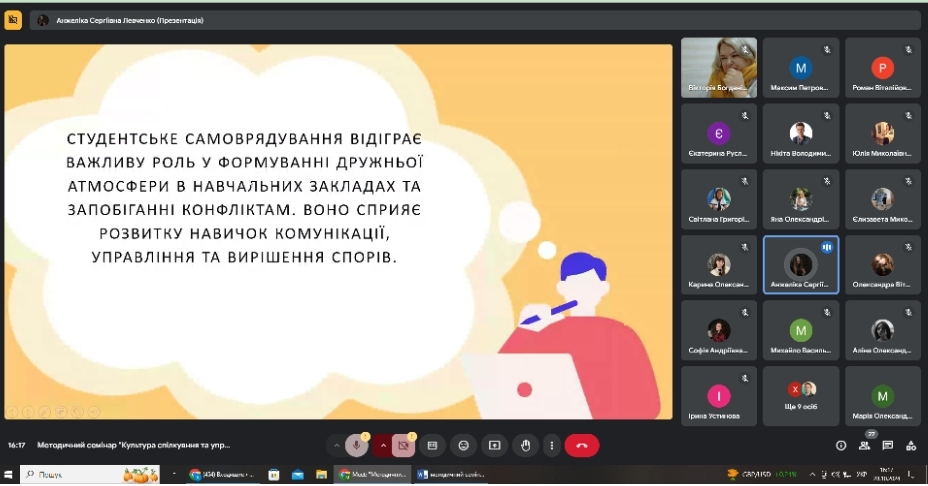The height and width of the screenshot is (486, 928).
Task: Open the chat messages panel icon
Action: pyautogui.click(x=887, y=445)
